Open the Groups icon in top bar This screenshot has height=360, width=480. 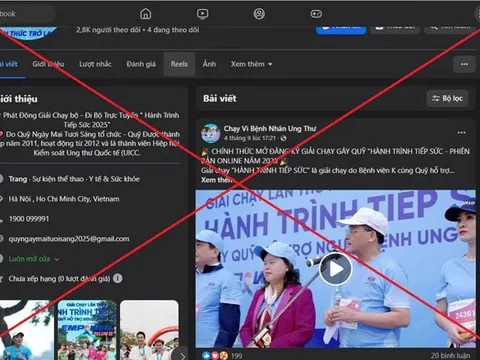click(x=259, y=14)
